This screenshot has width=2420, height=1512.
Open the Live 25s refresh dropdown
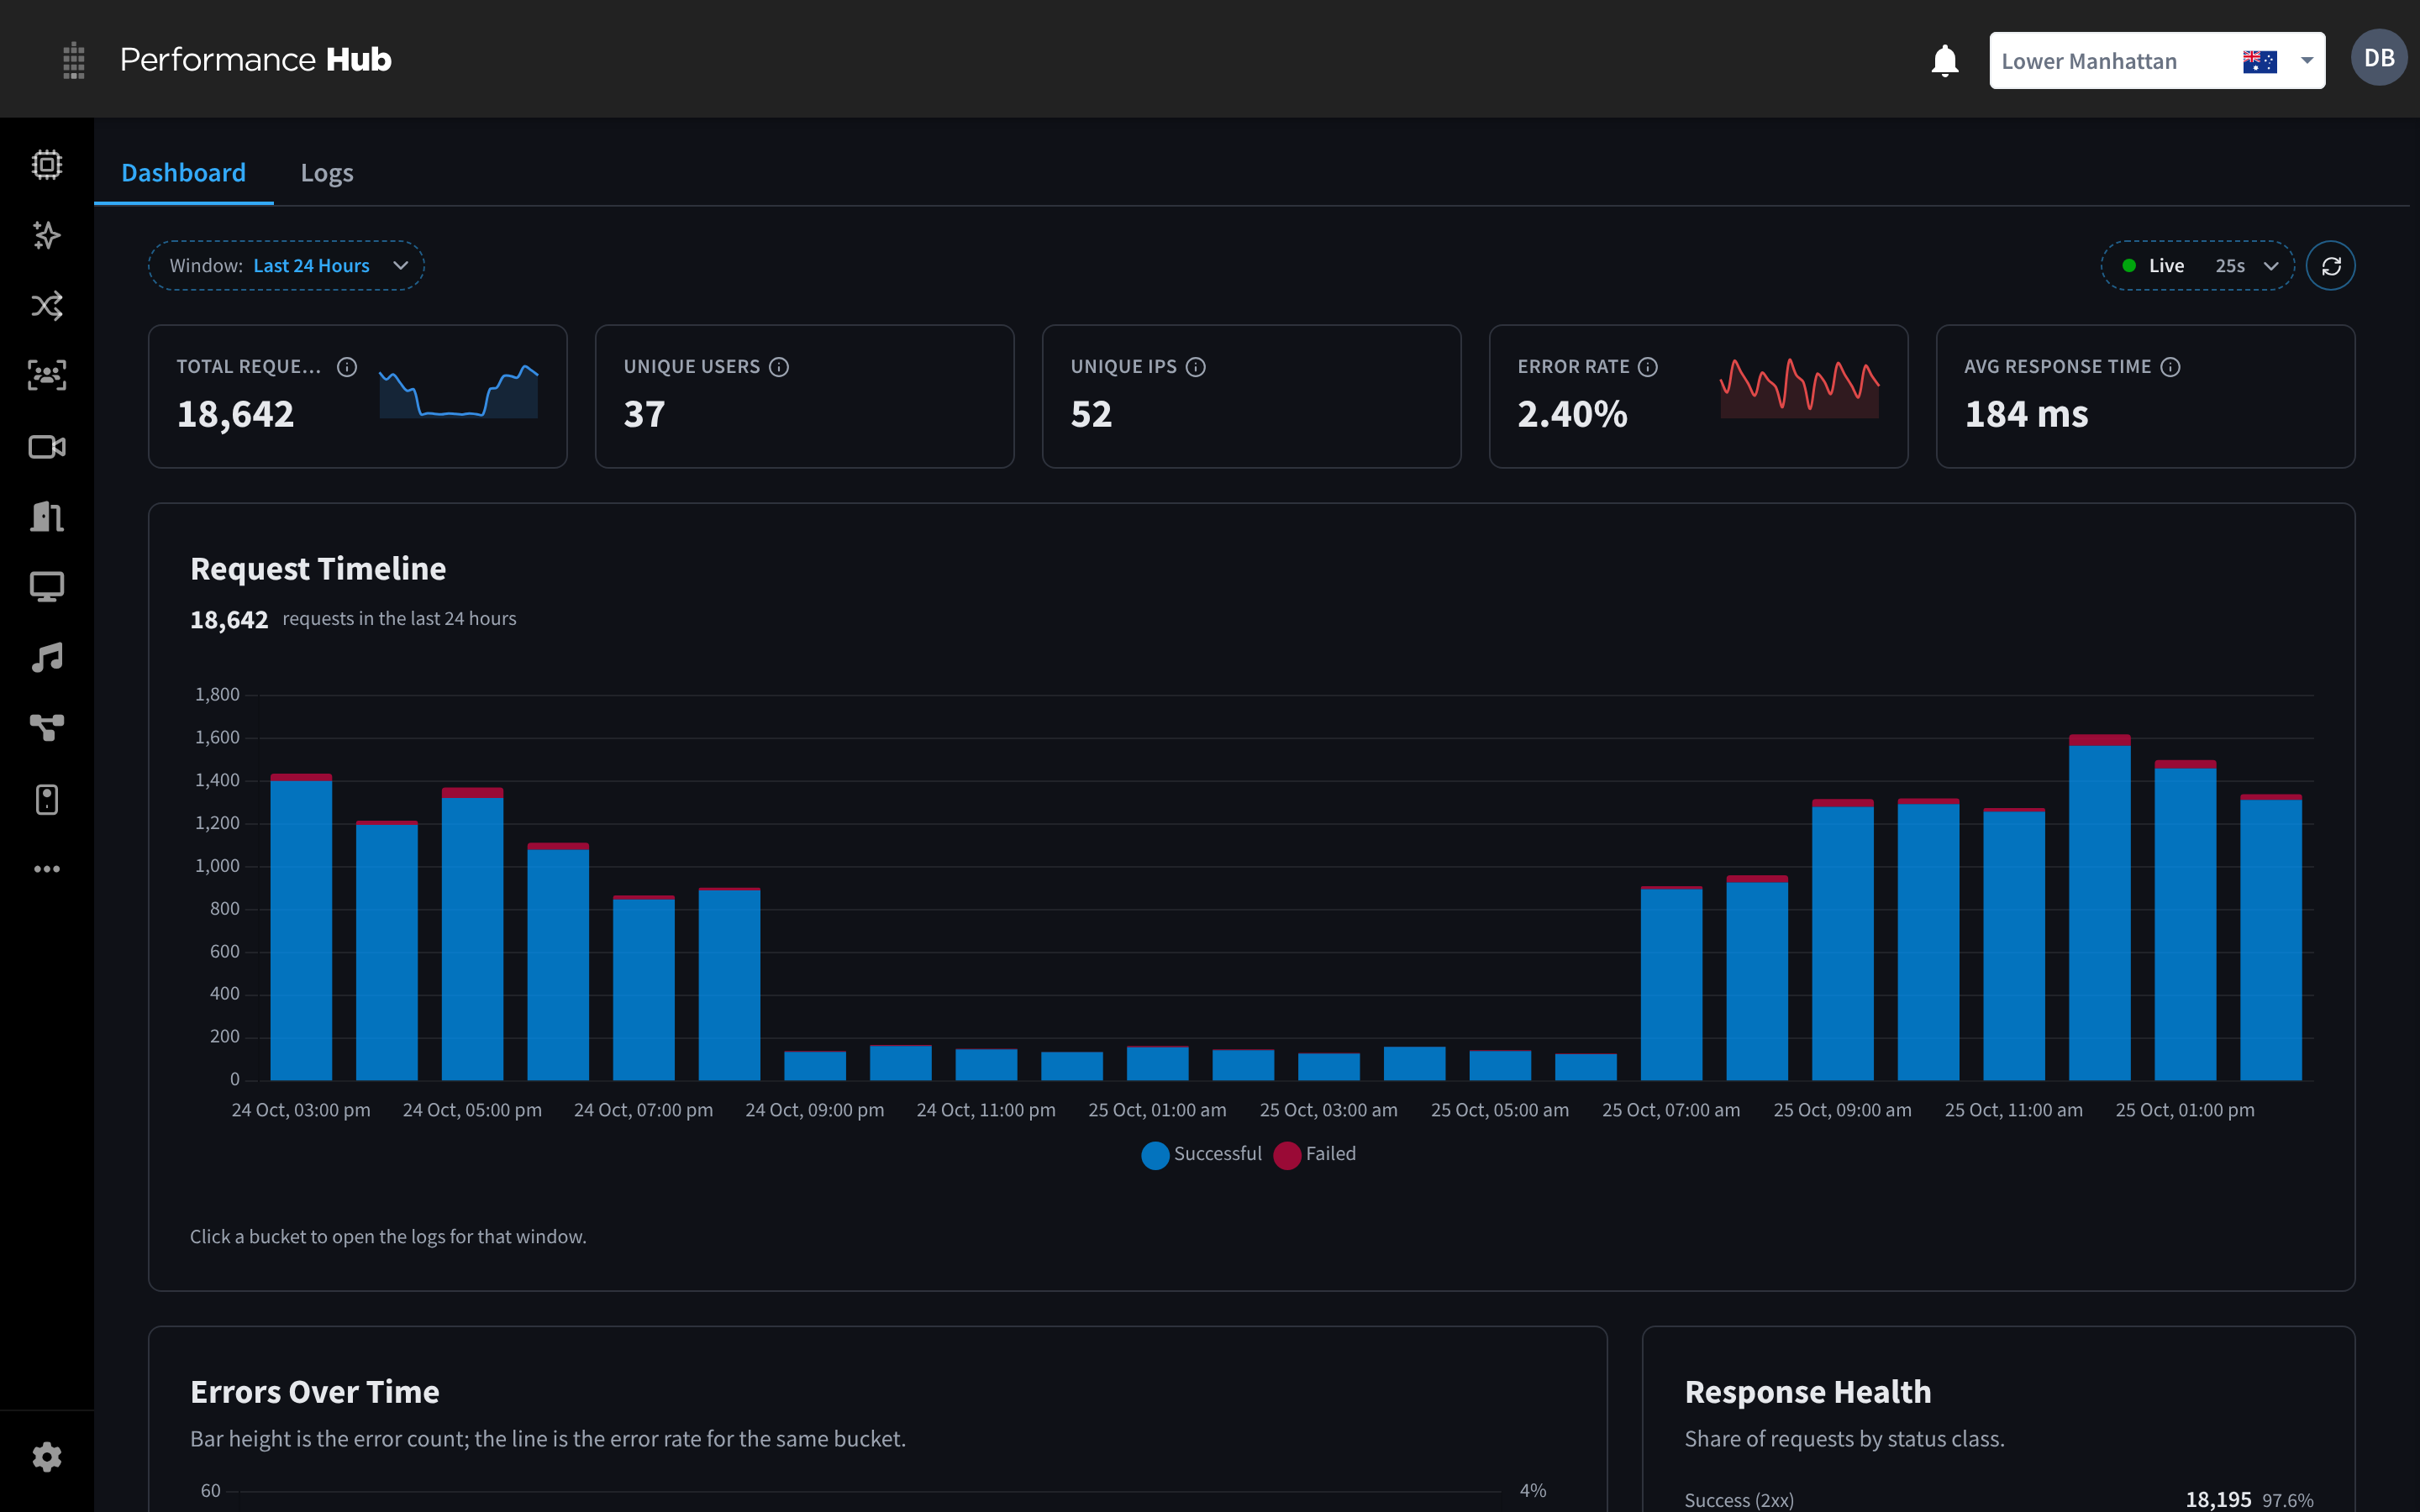pos(2198,266)
